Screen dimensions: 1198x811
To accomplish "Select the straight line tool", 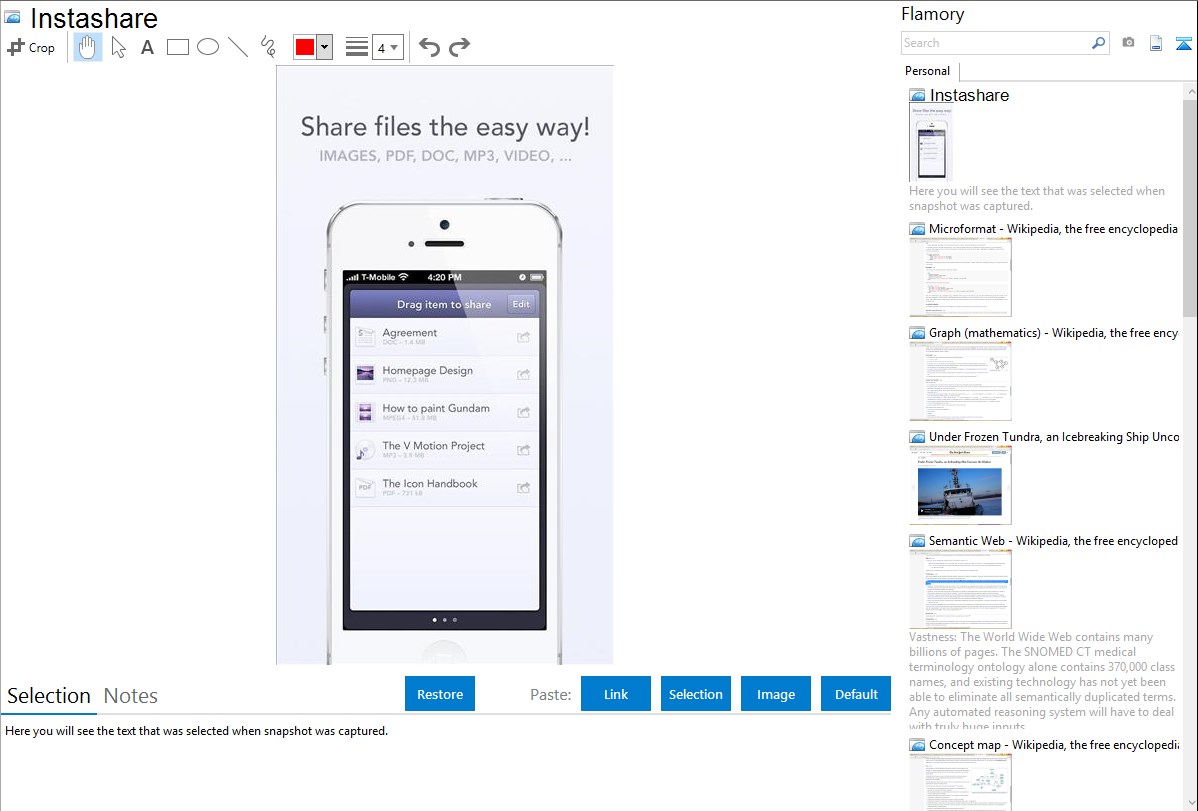I will click(x=237, y=47).
